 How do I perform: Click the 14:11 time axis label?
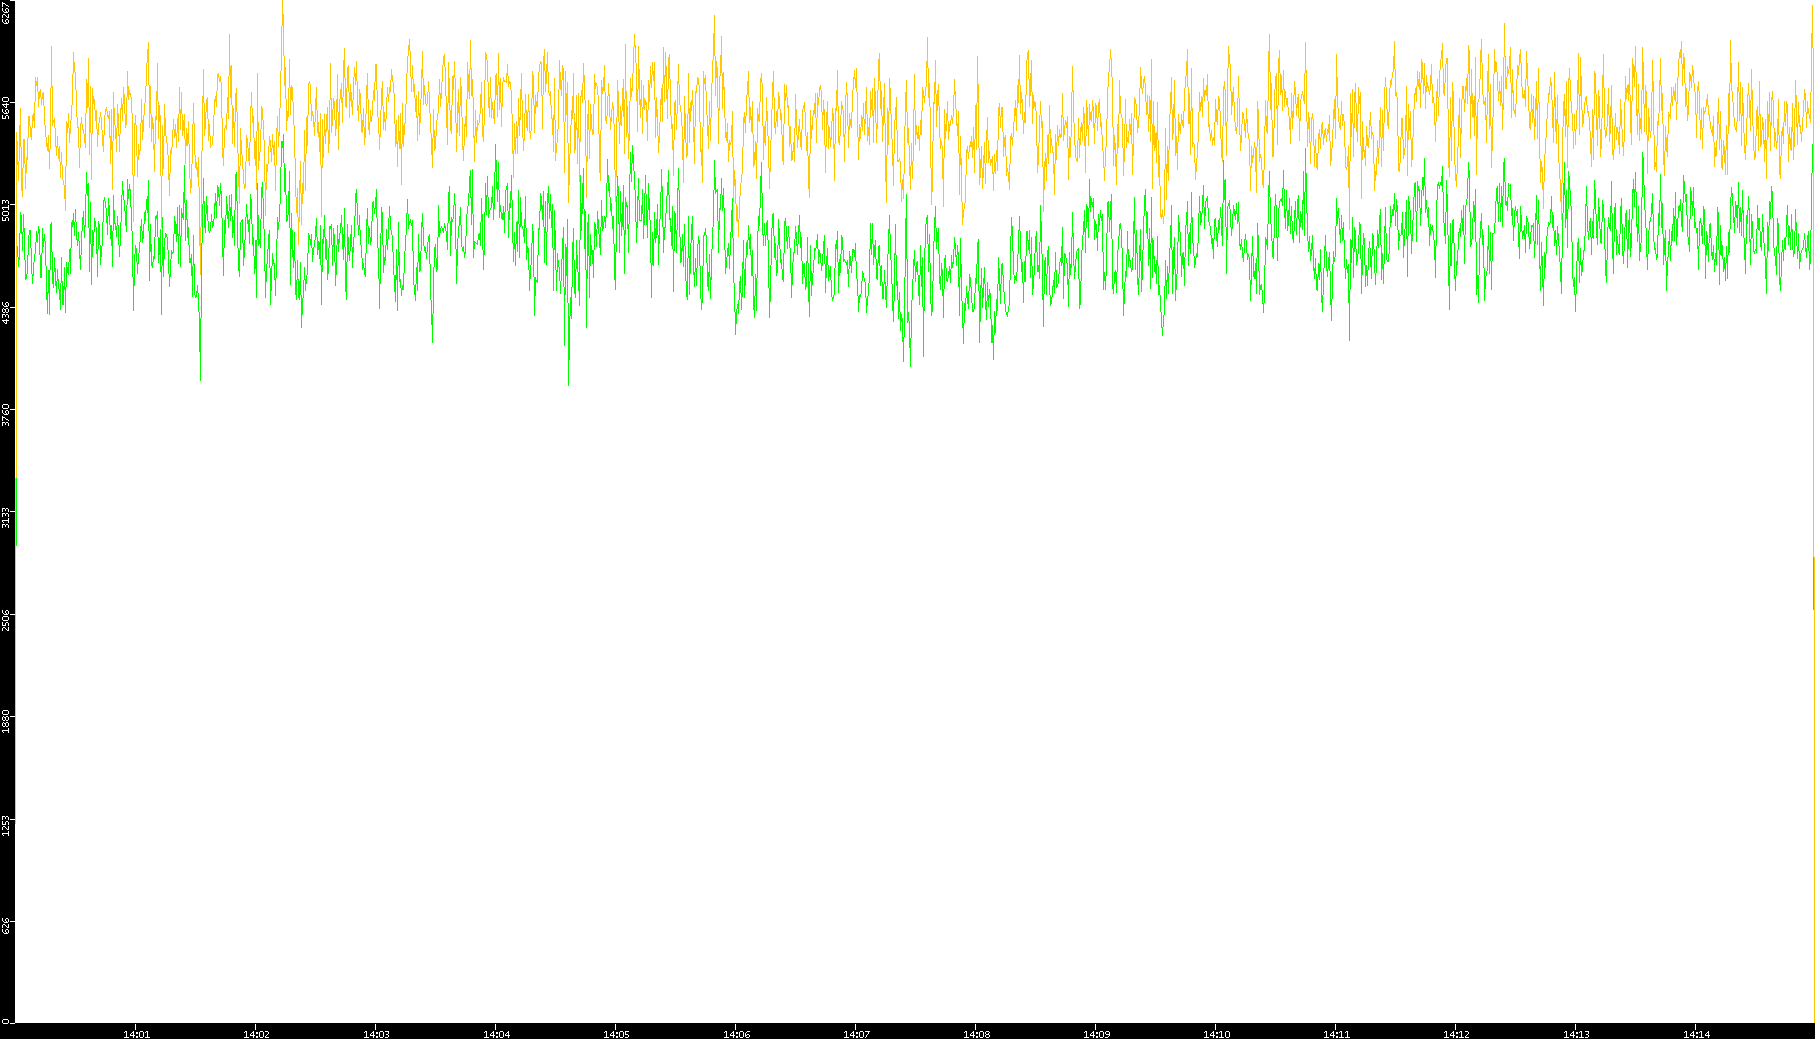pos(1336,1033)
